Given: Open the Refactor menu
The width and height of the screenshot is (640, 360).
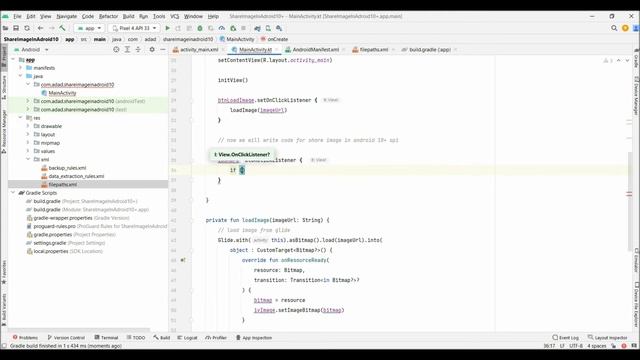Looking at the screenshot, I should 109,16.
